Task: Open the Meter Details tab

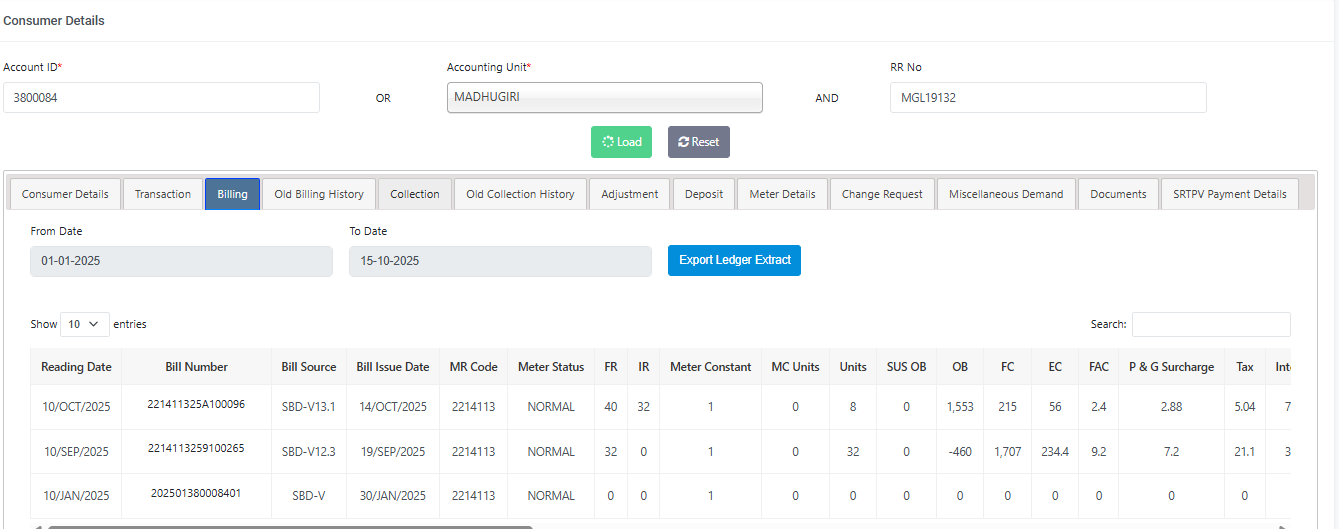Action: click(782, 194)
